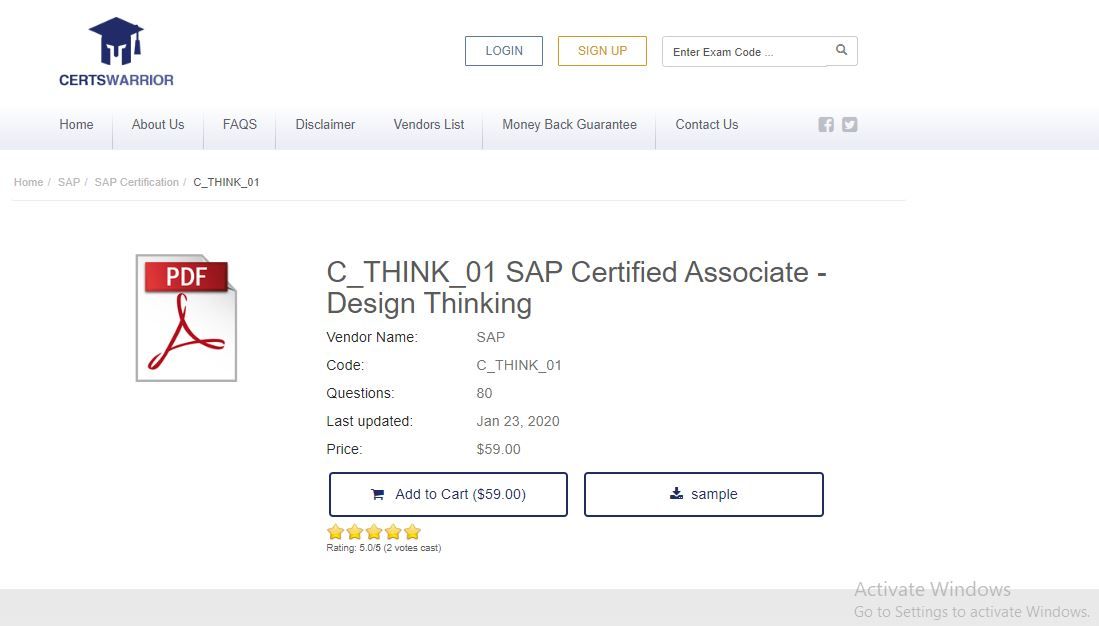Viewport: 1099px width, 626px height.
Task: Download the sample file button
Action: click(x=704, y=494)
